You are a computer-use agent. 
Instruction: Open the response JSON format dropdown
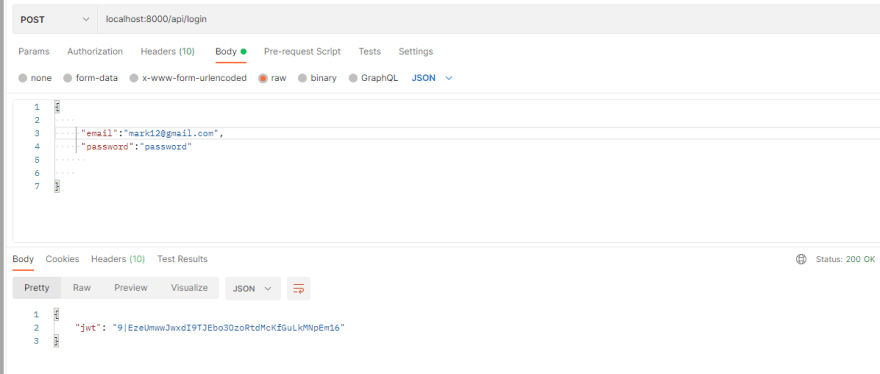[253, 288]
